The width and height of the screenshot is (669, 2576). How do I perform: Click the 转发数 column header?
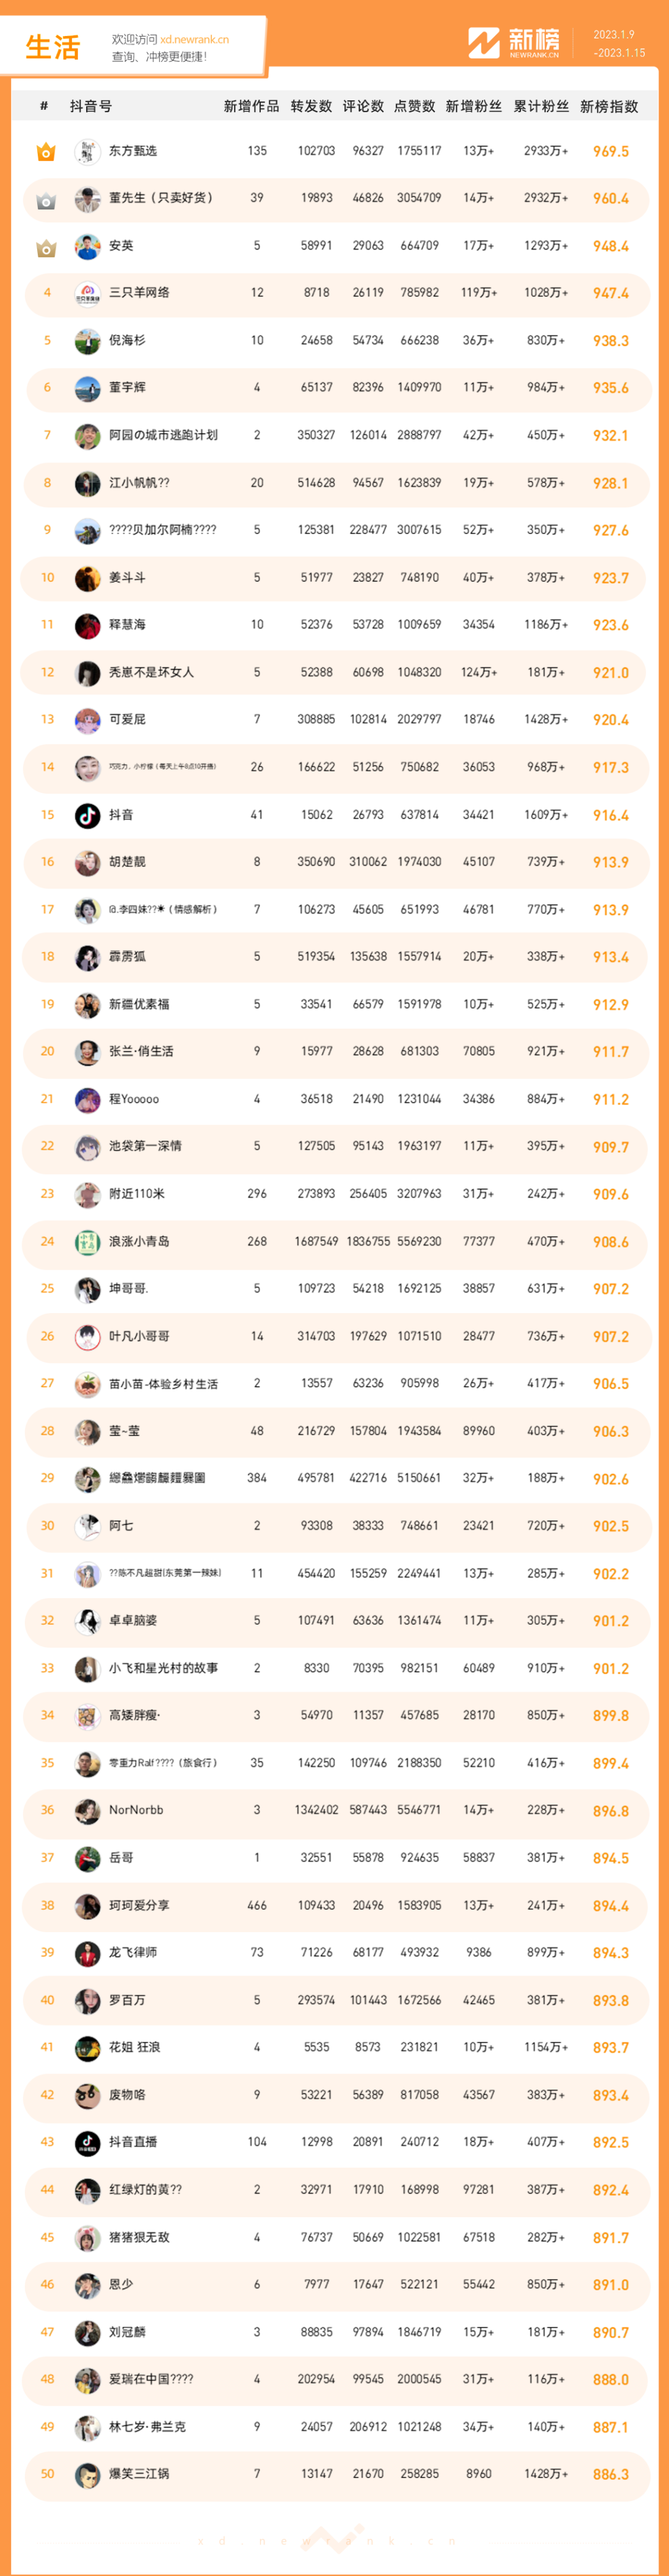coord(311,106)
